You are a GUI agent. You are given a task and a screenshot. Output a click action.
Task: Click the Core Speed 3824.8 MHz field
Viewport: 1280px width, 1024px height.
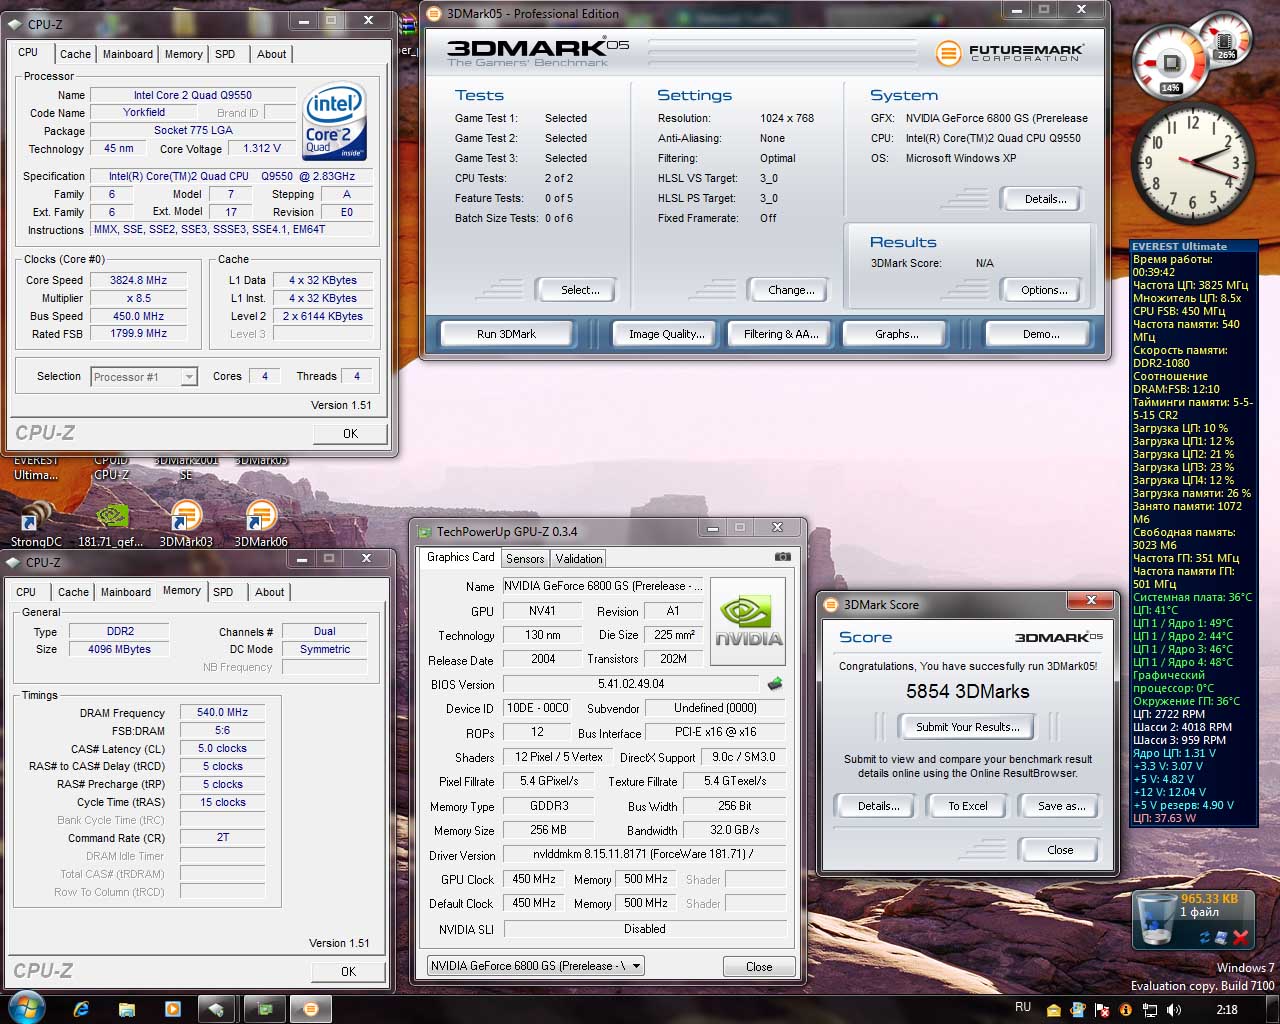click(x=138, y=280)
